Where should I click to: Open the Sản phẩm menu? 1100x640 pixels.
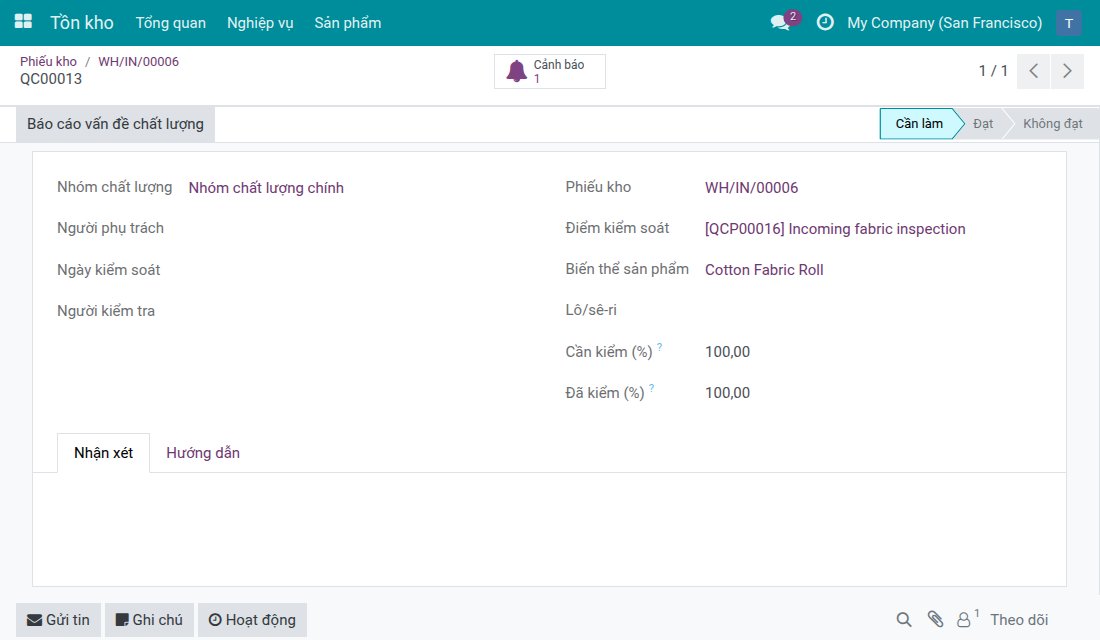pyautogui.click(x=348, y=23)
